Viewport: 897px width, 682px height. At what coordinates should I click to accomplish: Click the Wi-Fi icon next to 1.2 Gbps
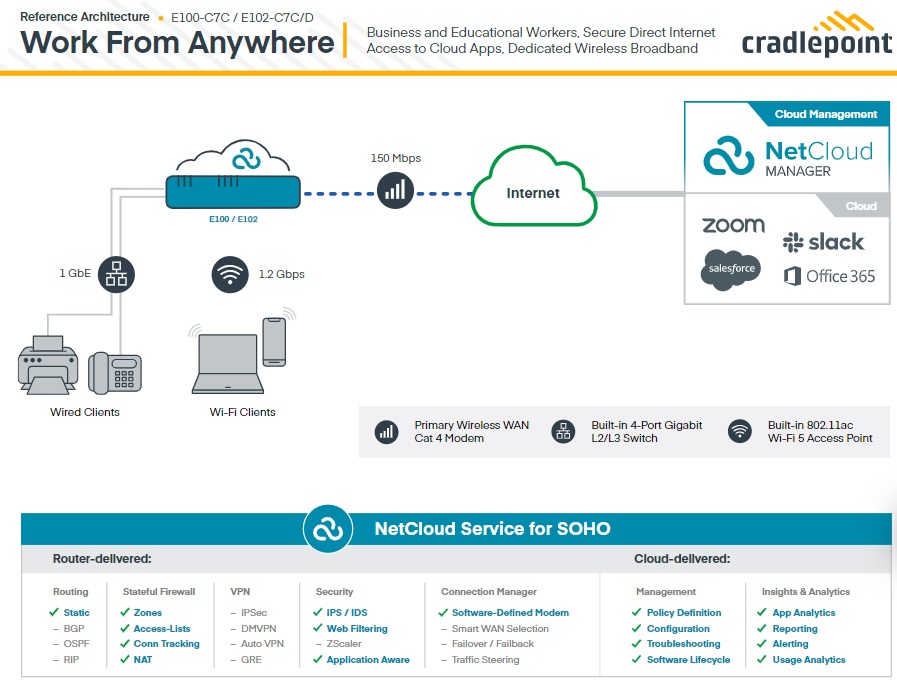point(230,274)
